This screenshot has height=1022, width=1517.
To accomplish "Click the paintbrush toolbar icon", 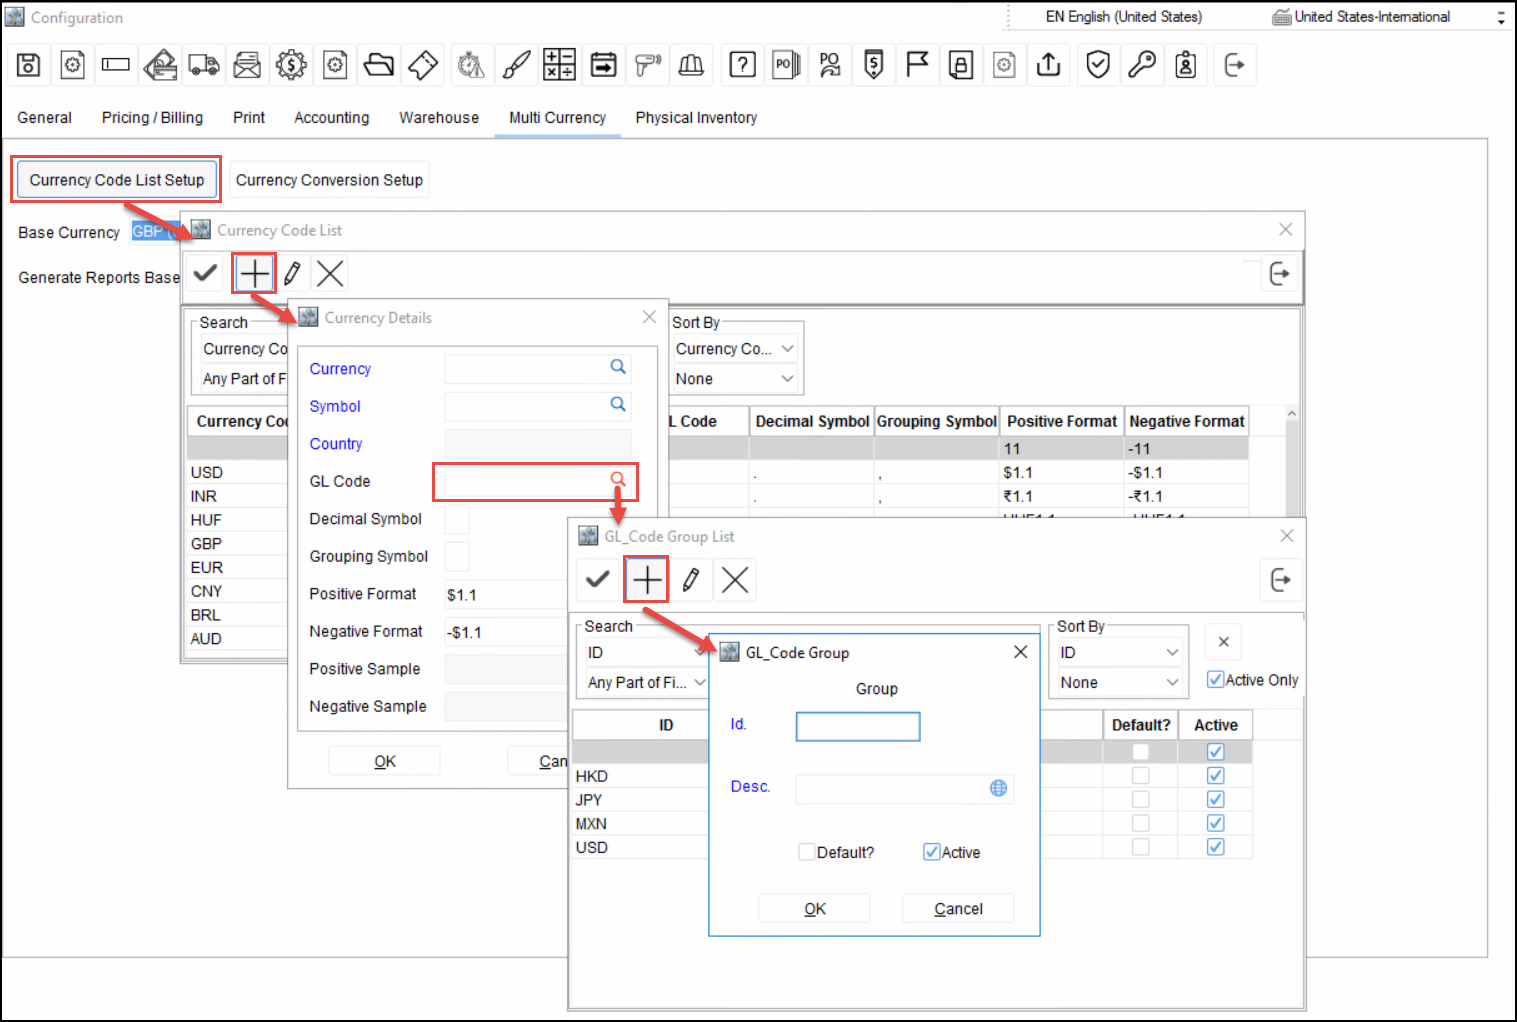I will click(516, 65).
